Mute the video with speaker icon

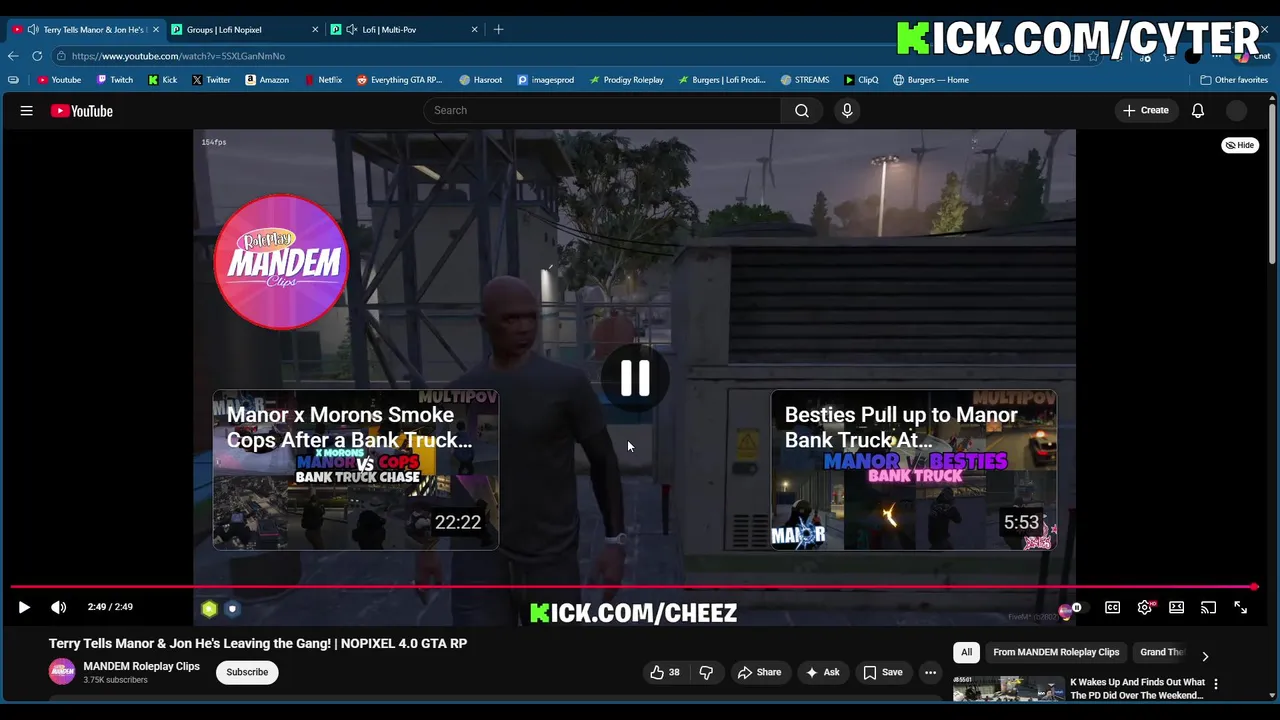tap(59, 607)
